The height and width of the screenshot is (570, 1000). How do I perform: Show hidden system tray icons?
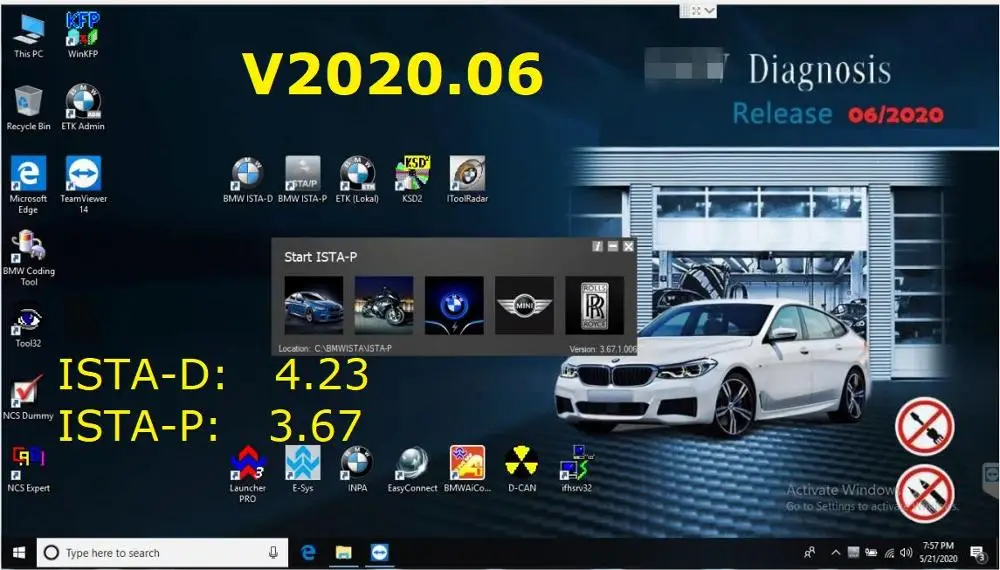(835, 553)
